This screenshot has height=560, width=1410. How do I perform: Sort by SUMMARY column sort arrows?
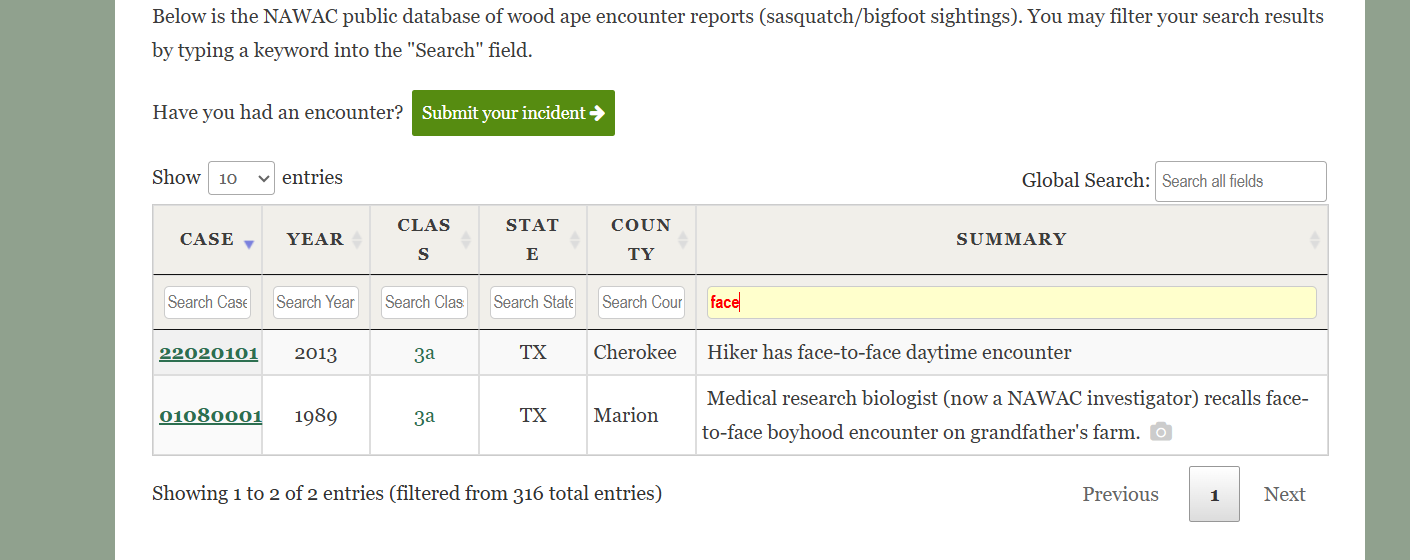click(1314, 240)
